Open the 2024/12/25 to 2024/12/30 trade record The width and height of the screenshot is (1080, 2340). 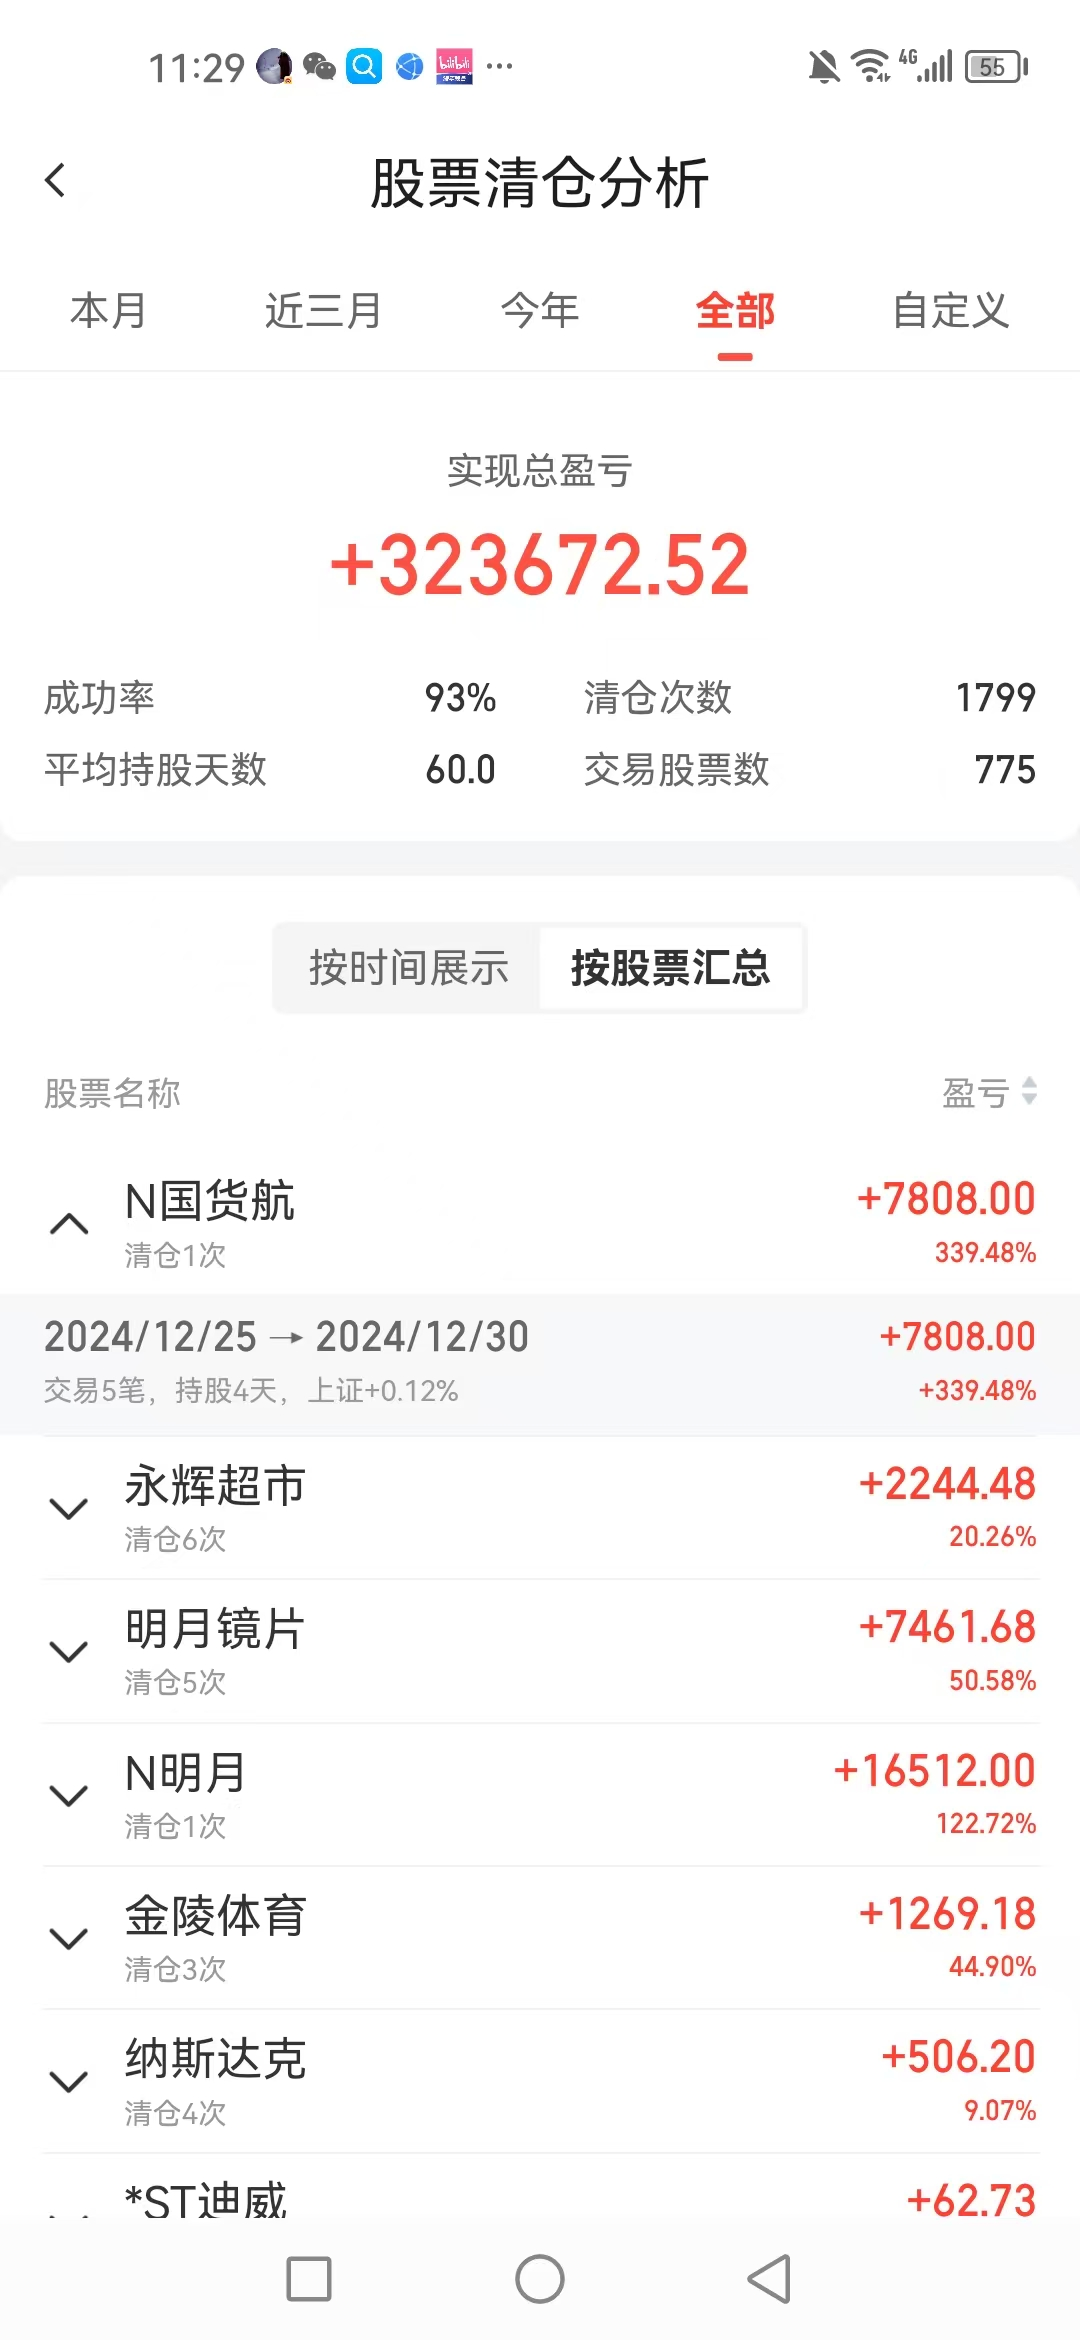540,1362
